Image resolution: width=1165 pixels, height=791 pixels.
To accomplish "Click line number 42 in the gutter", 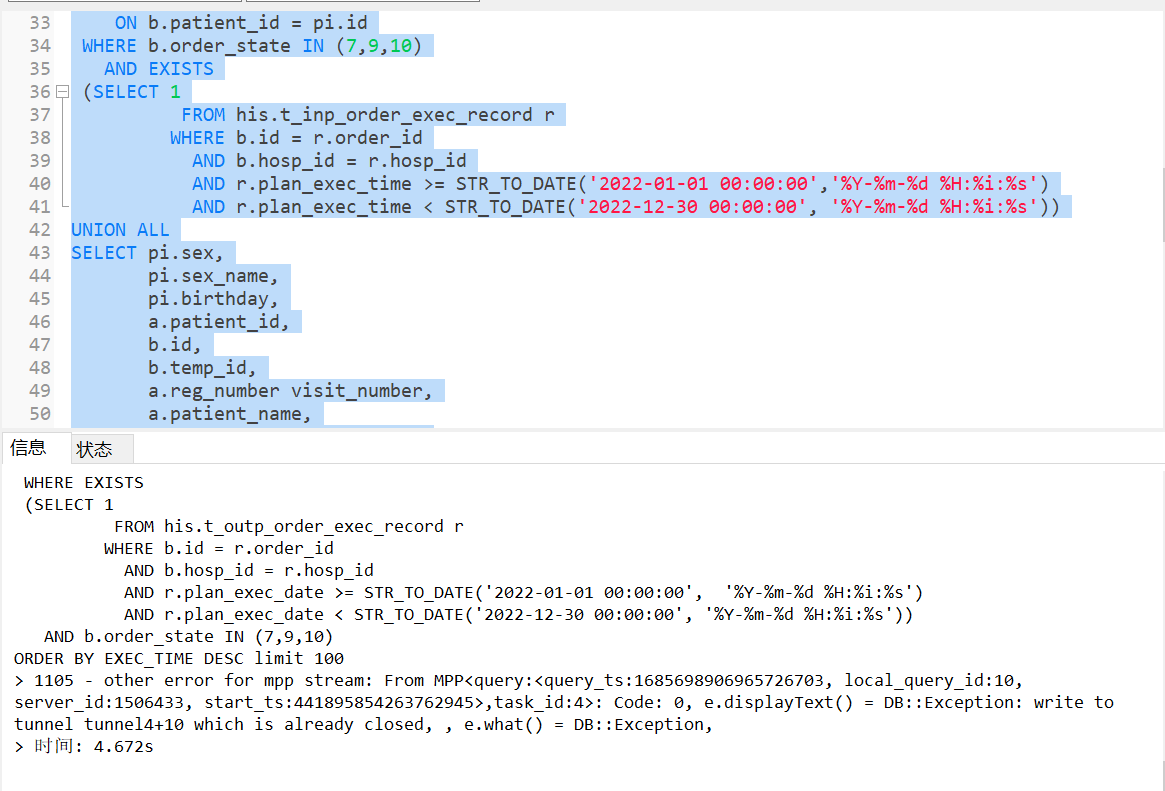I will tap(39, 229).
